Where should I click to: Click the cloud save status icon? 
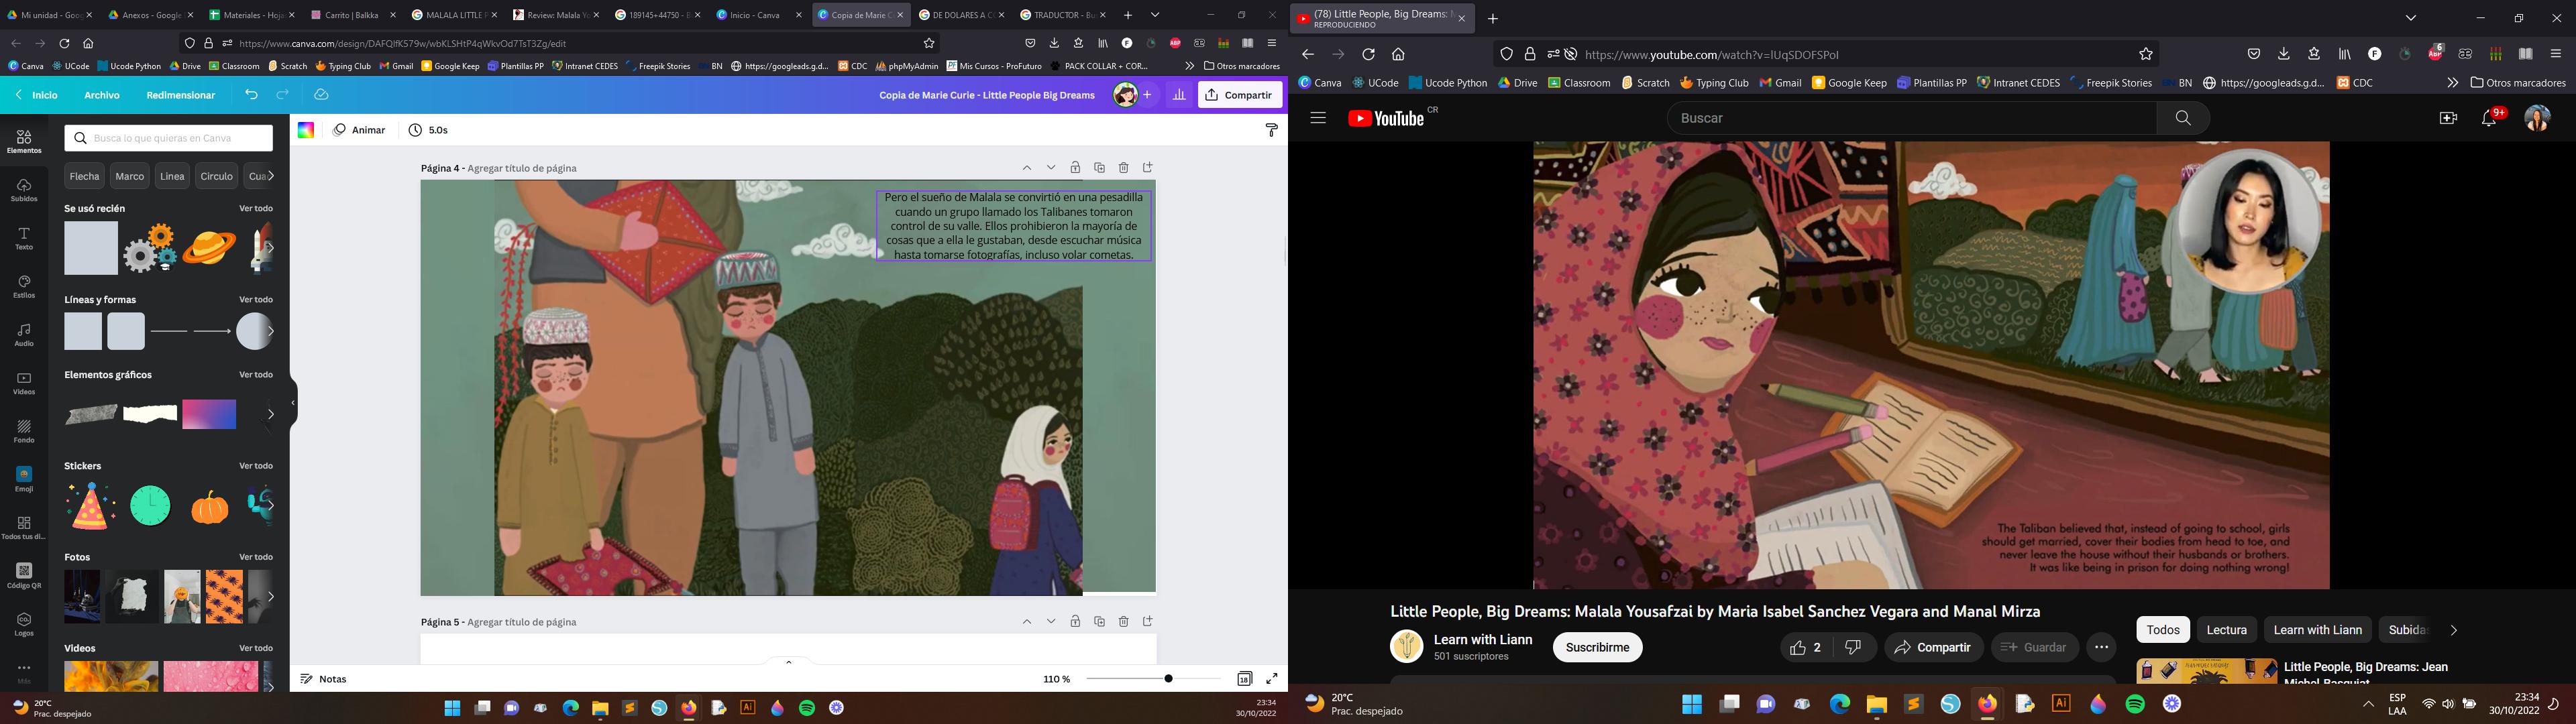(x=321, y=95)
